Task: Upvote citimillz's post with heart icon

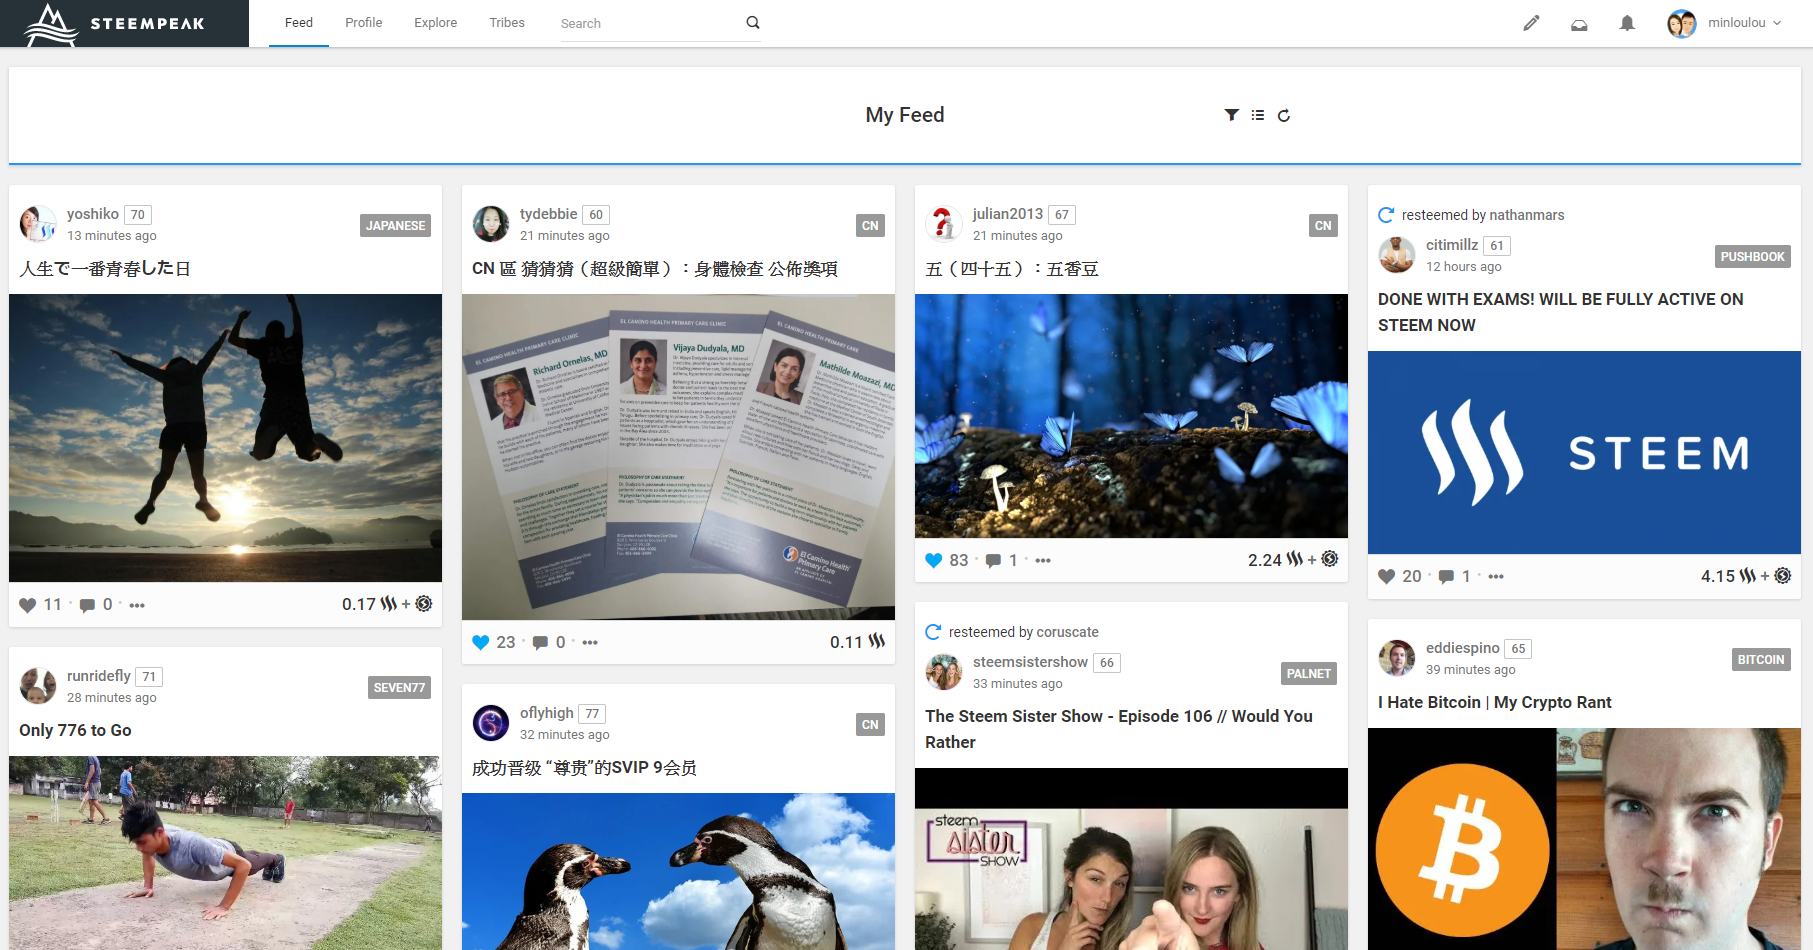Action: (1386, 576)
